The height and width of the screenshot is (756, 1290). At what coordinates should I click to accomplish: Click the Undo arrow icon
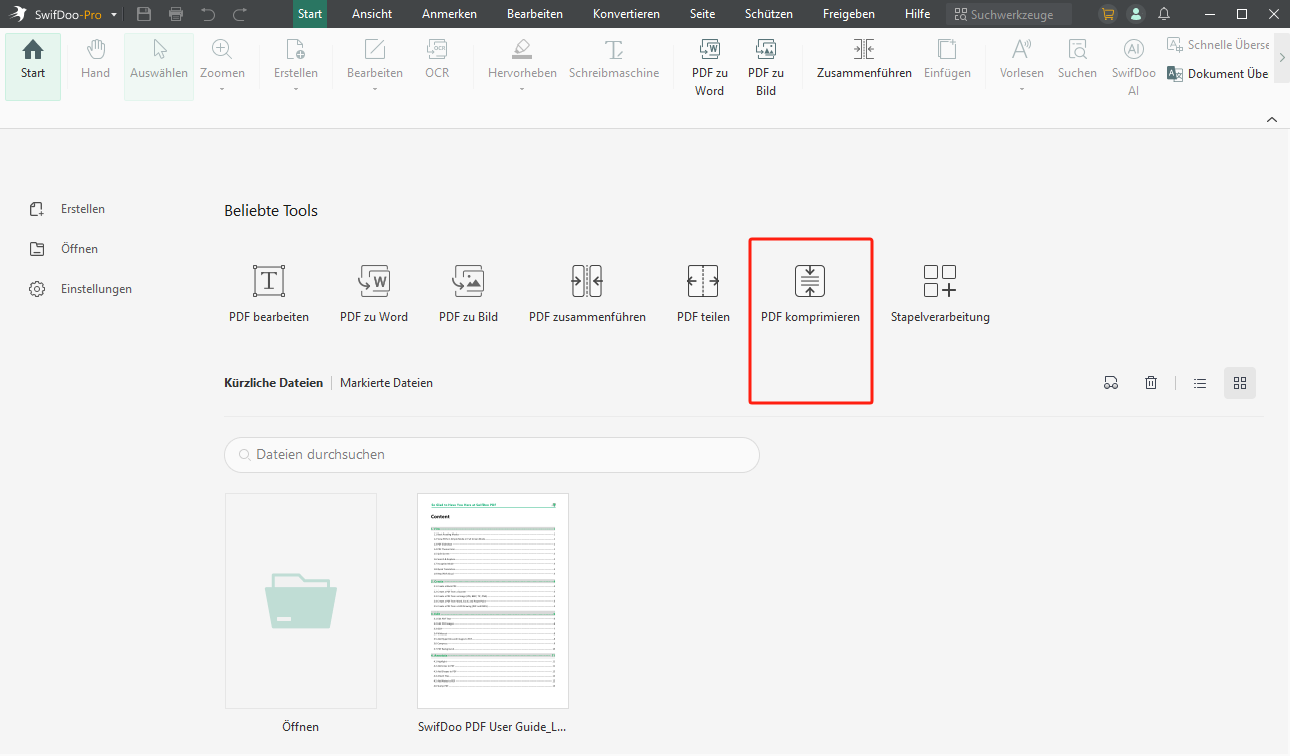[x=208, y=14]
